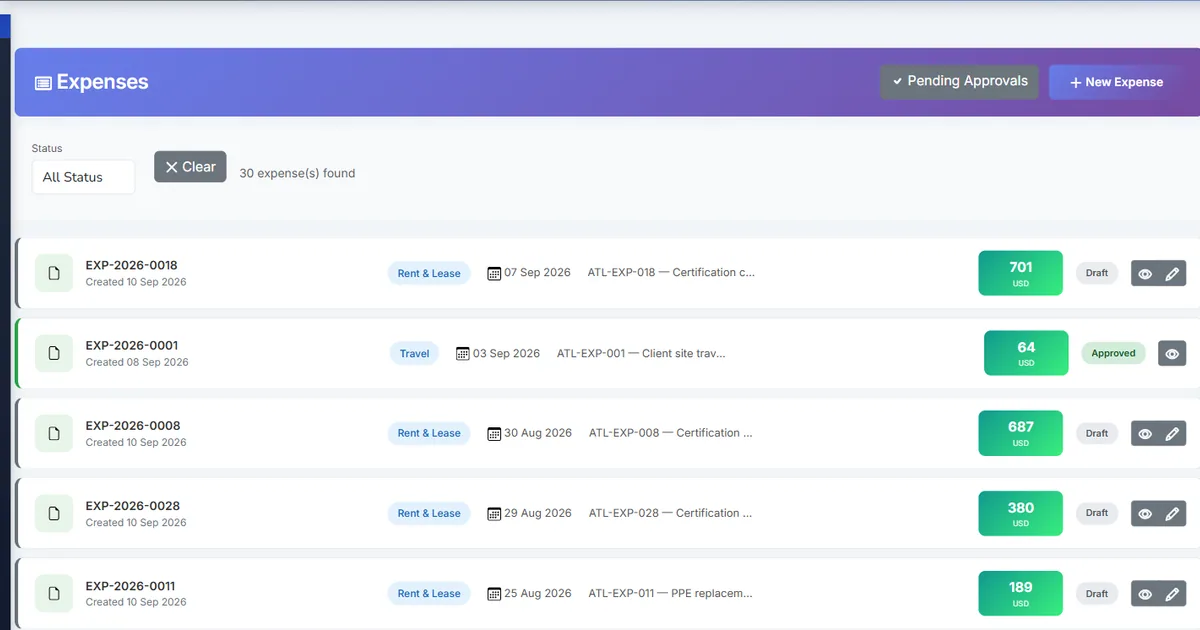Edit expense EXP-2026-0008 with pencil icon

(x=1173, y=433)
